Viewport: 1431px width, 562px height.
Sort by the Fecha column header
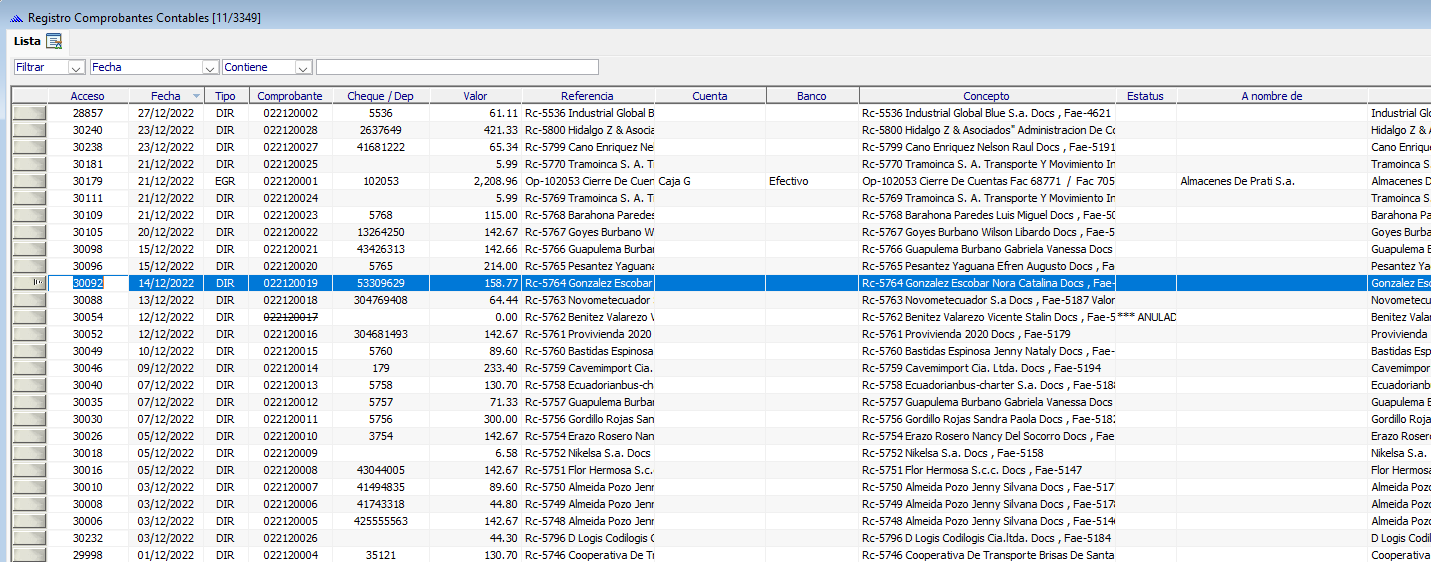pos(166,96)
